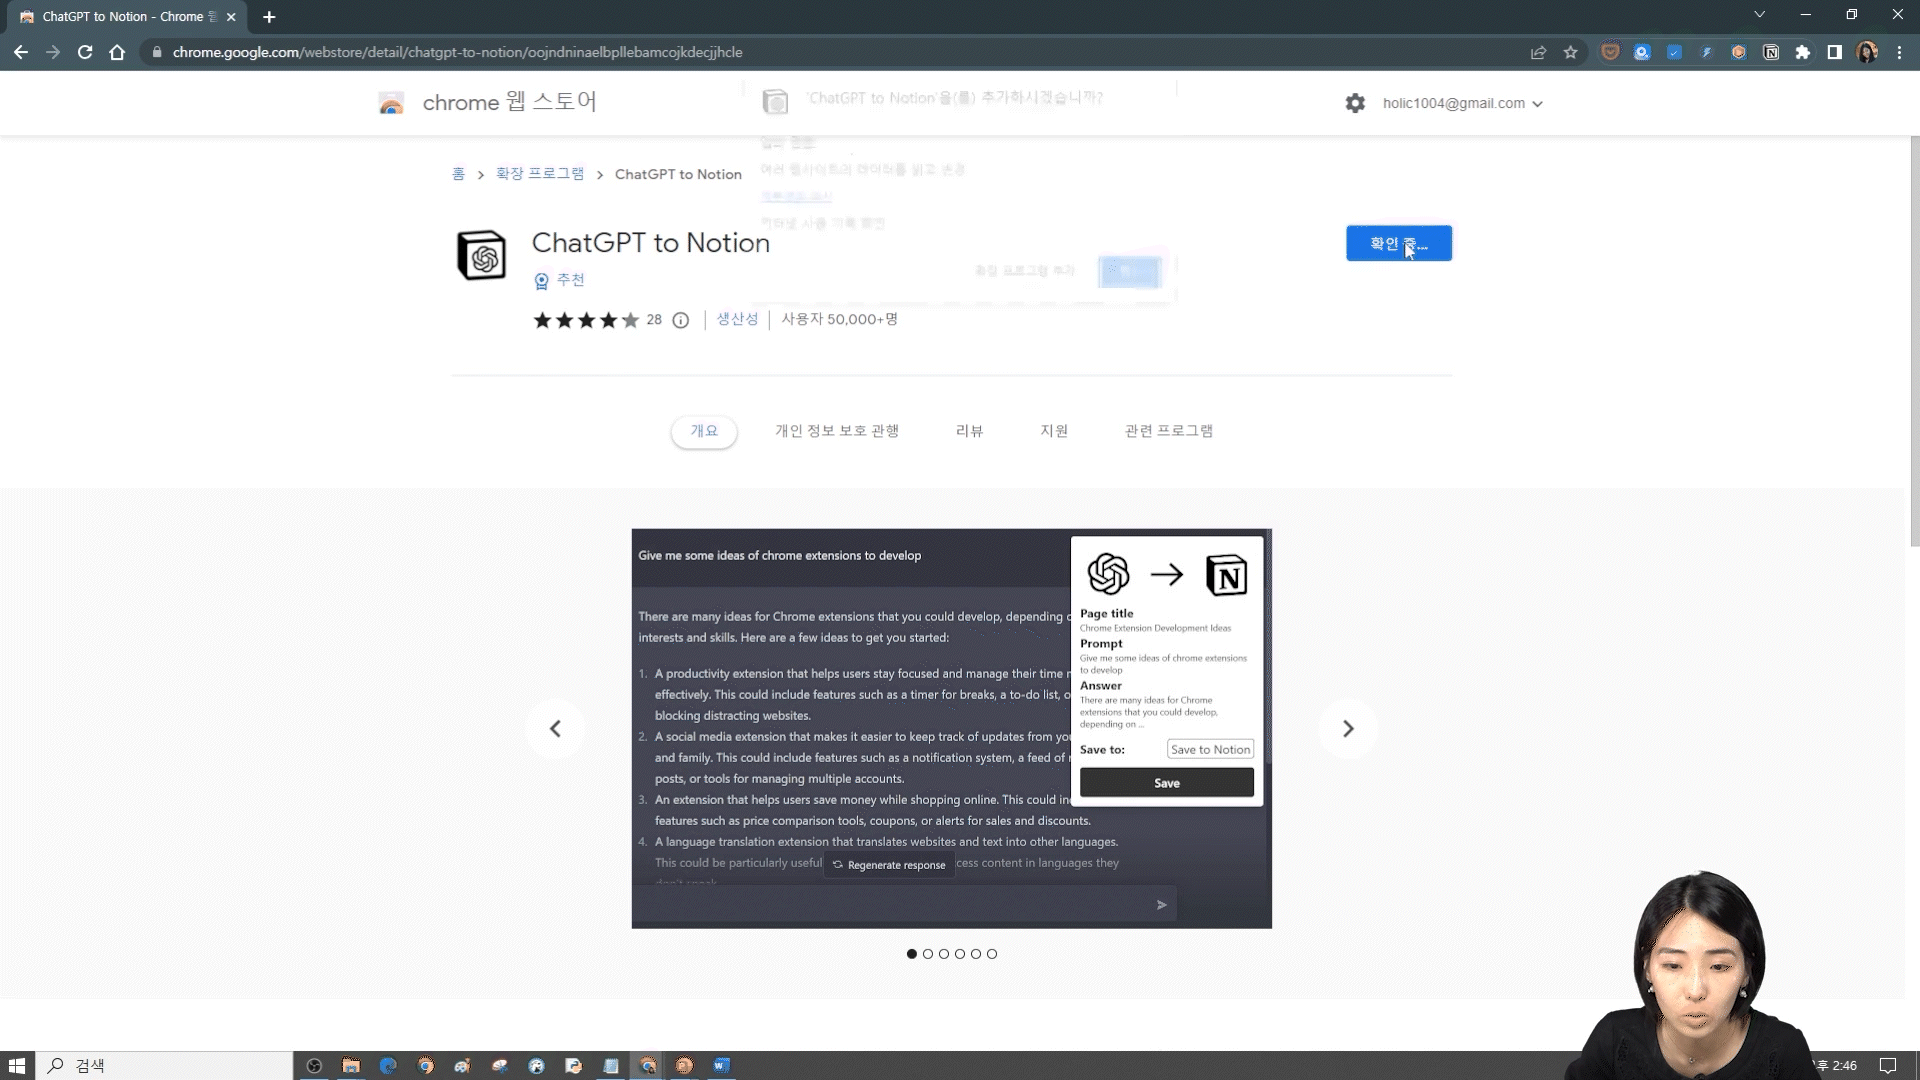This screenshot has width=1920, height=1080.
Task: Click the smiley face extension icon
Action: pyautogui.click(x=1610, y=52)
